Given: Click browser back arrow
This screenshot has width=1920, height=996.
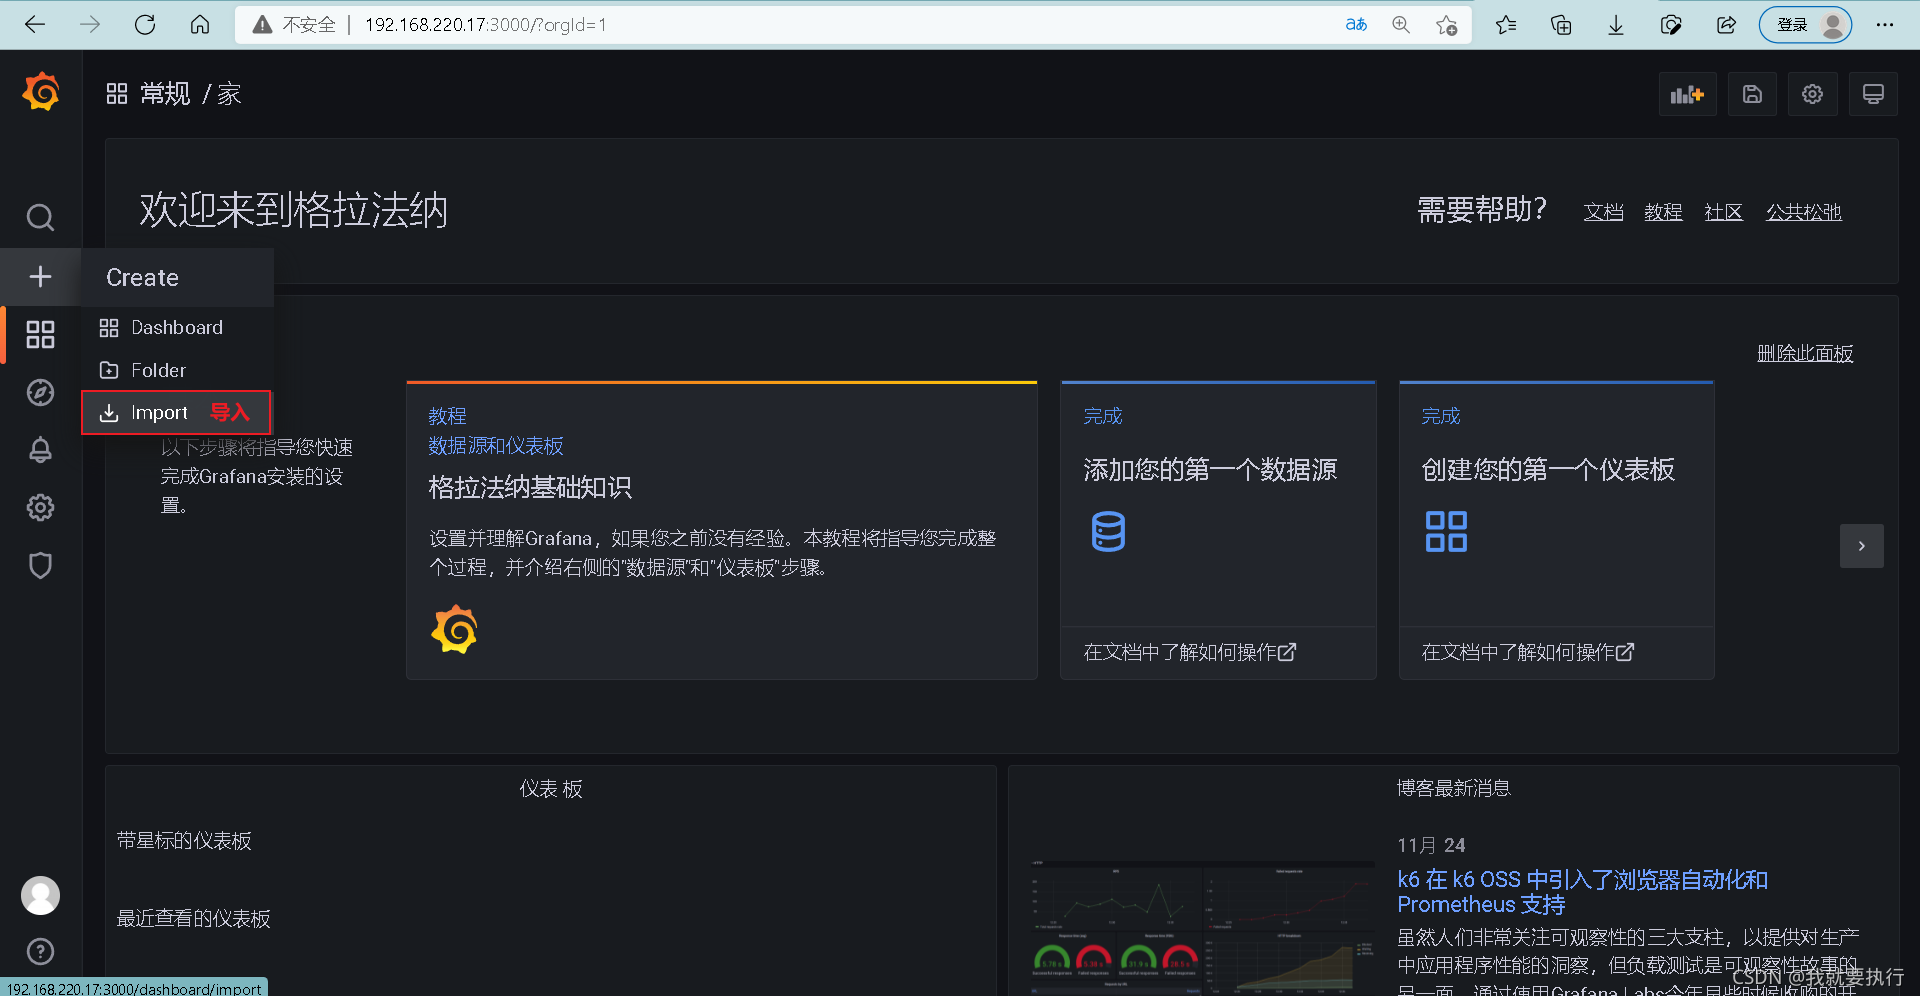Looking at the screenshot, I should click(x=35, y=25).
